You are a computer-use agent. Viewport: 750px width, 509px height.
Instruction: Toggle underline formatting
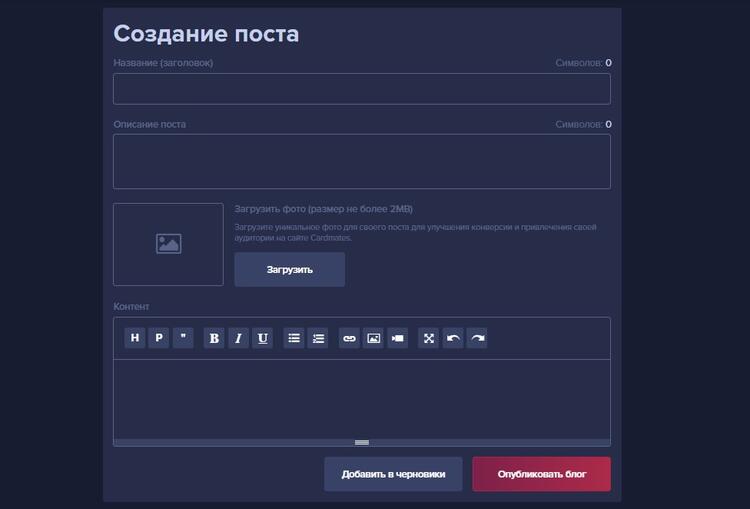(262, 338)
